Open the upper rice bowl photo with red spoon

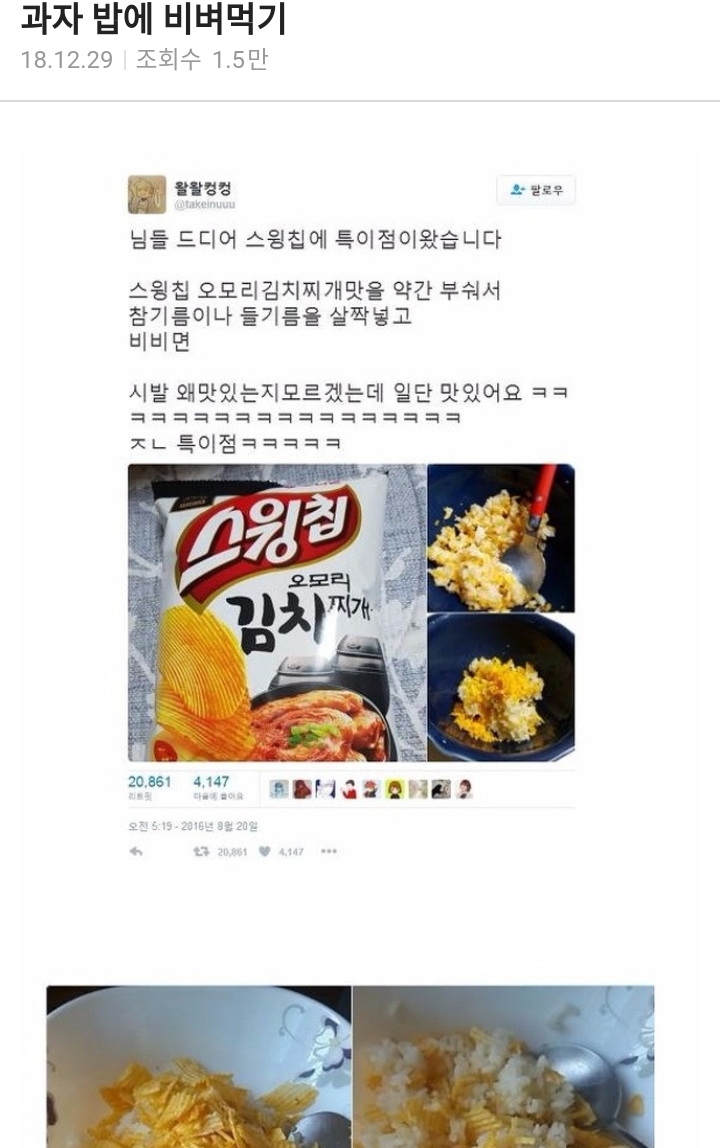point(501,537)
